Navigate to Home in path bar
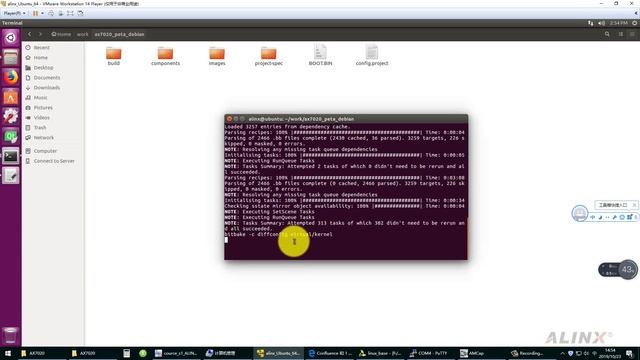The image size is (640, 360). [x=61, y=34]
